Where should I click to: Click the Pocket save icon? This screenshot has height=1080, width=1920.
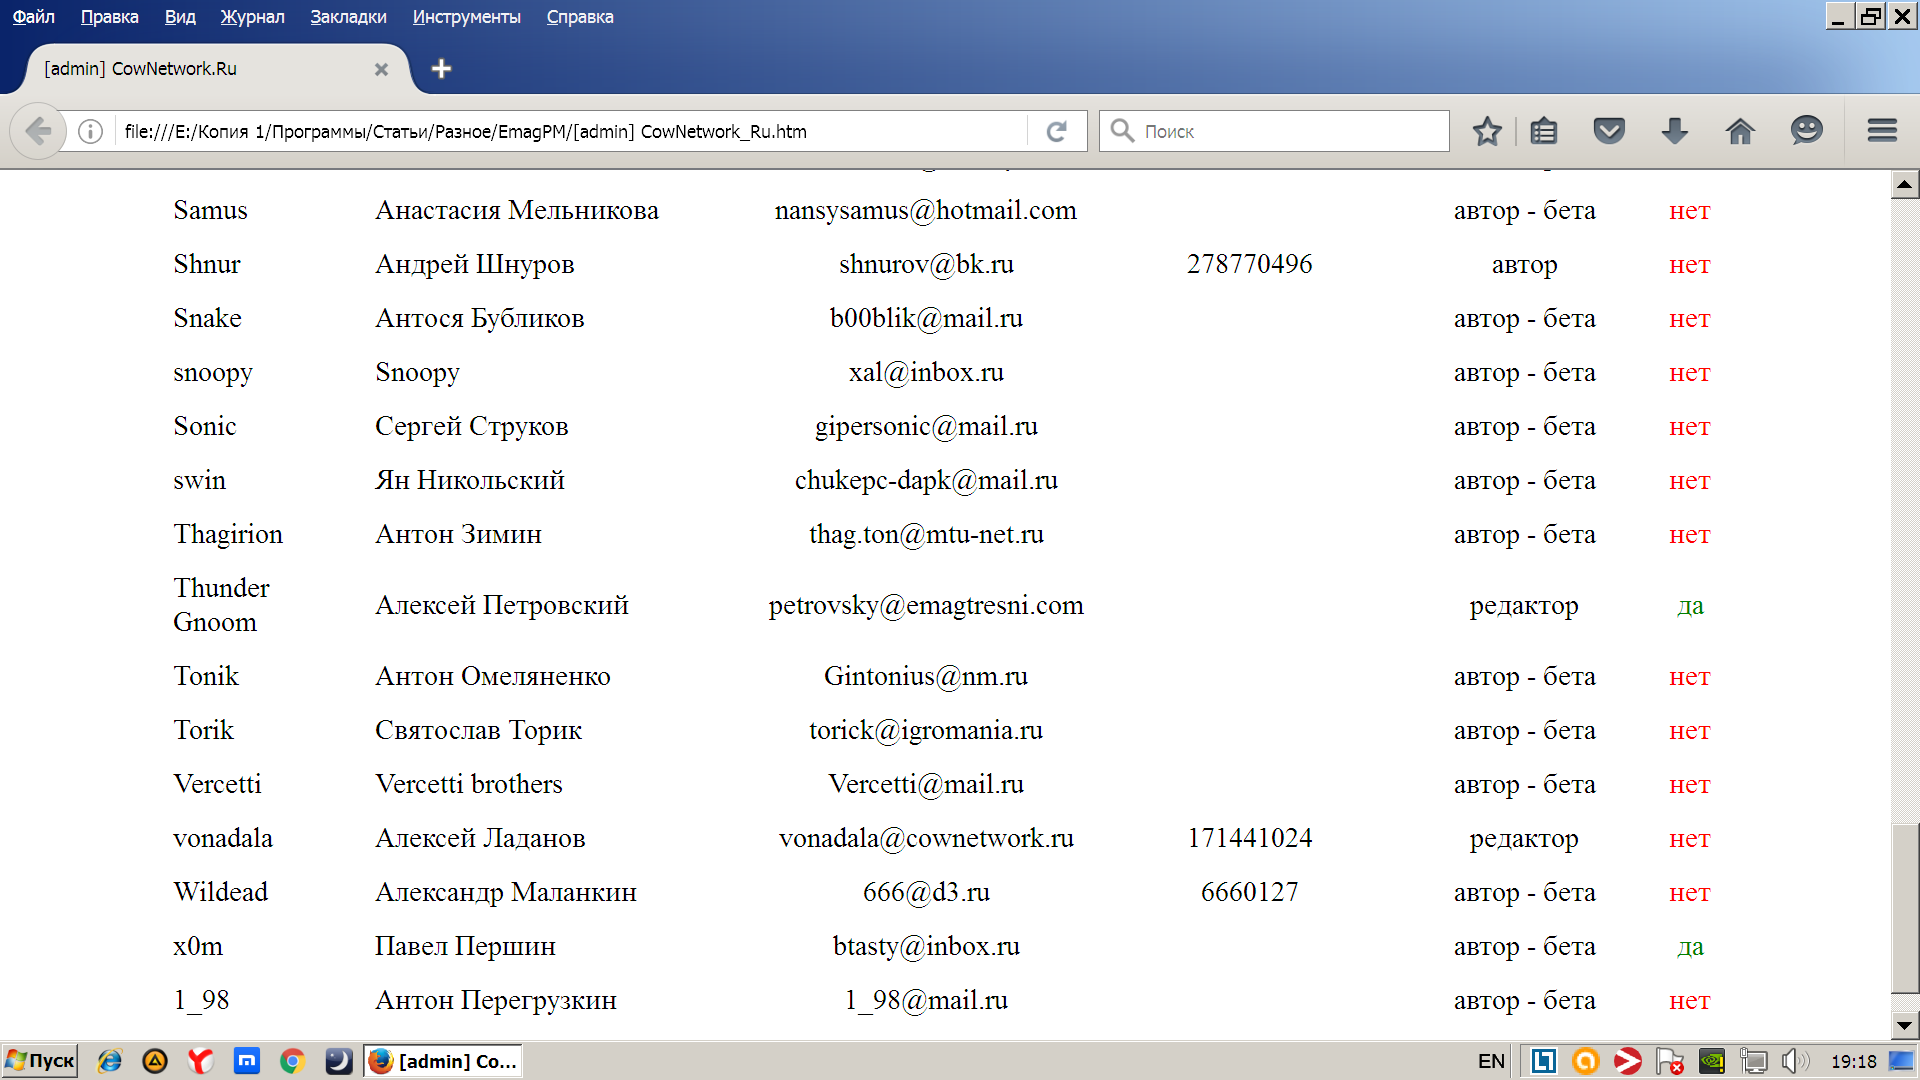pyautogui.click(x=1609, y=131)
